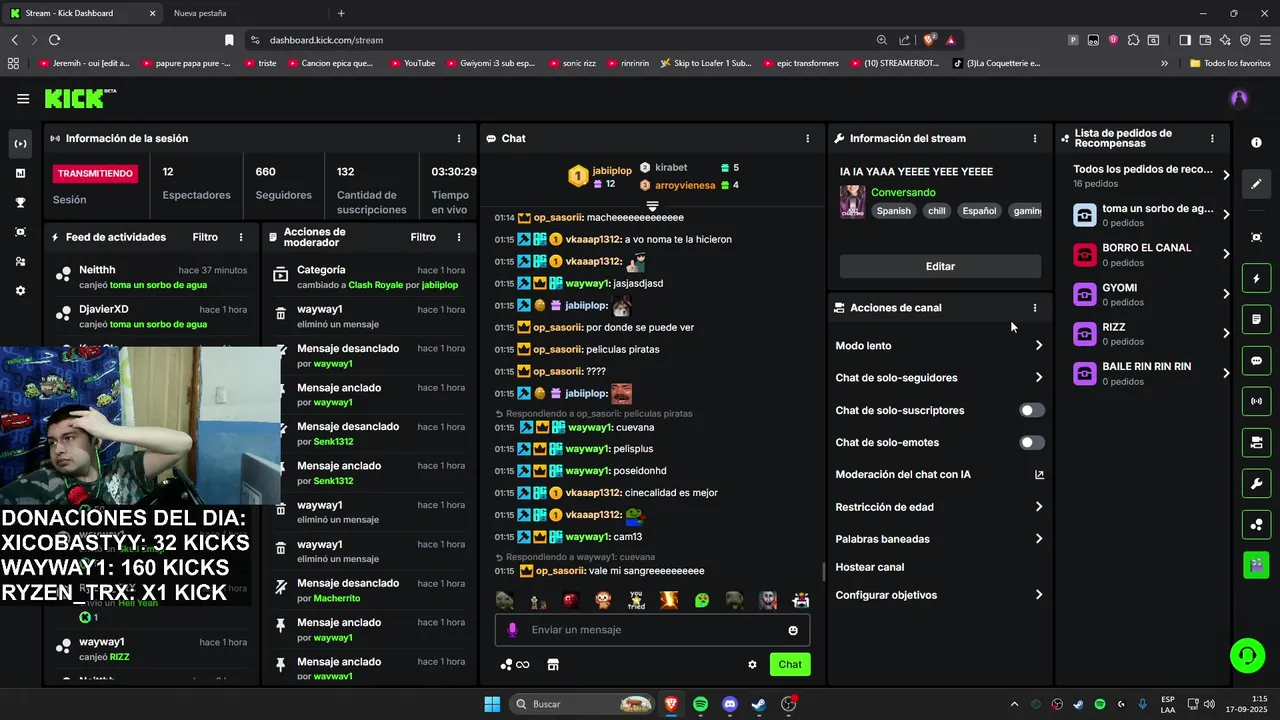
Task: Open the three-dot menu of Información del stream
Action: tap(1035, 138)
